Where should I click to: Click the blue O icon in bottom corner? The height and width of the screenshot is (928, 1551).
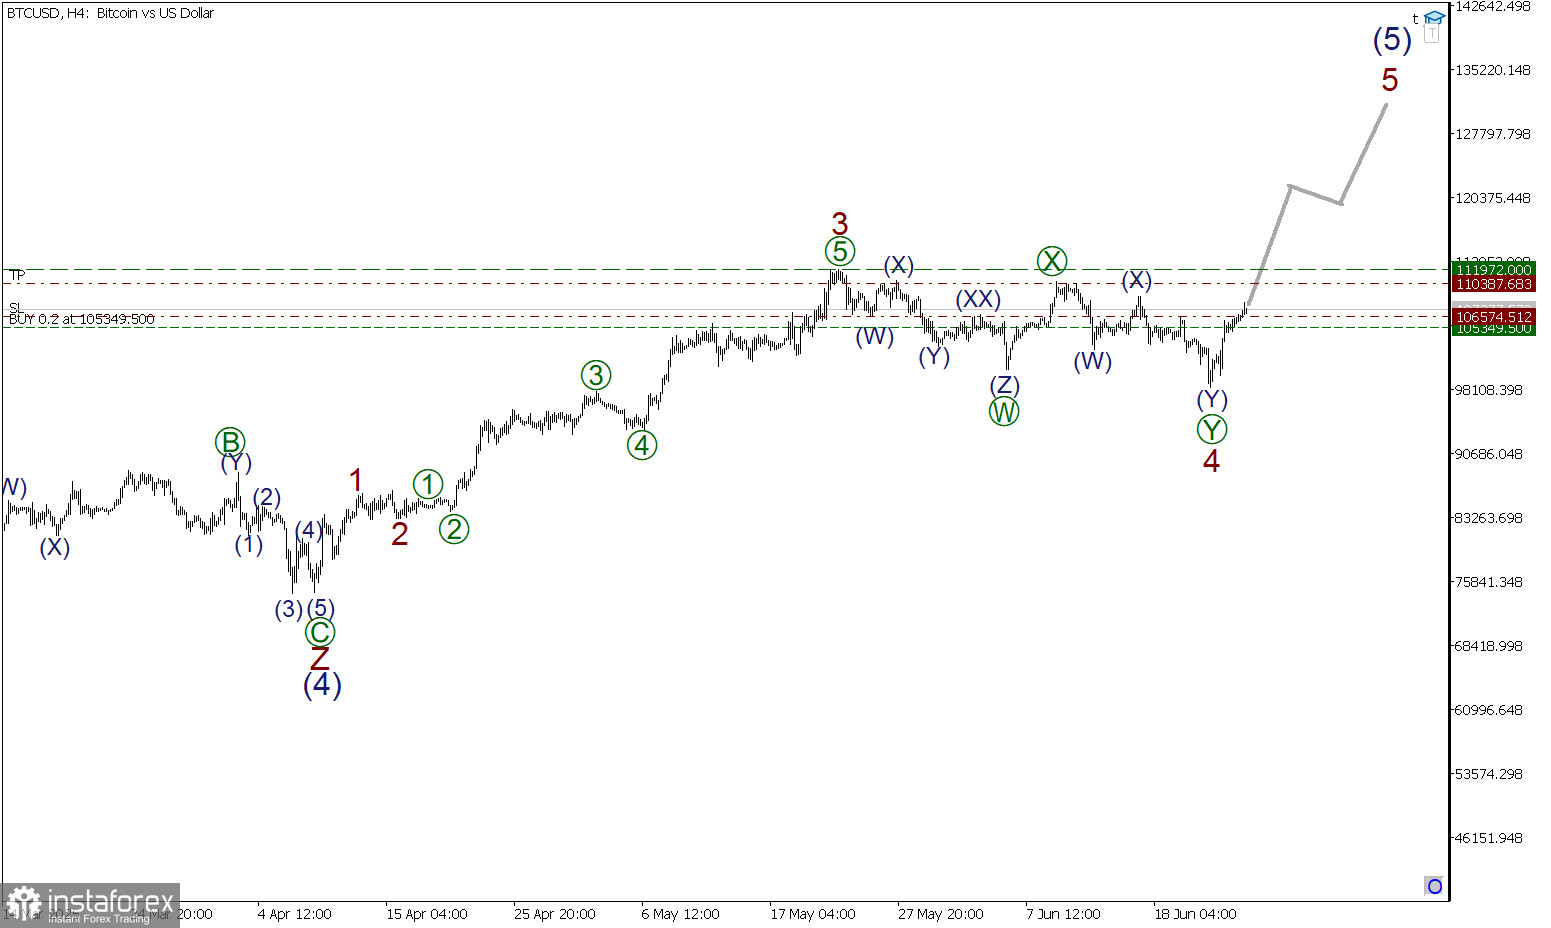coord(1434,886)
